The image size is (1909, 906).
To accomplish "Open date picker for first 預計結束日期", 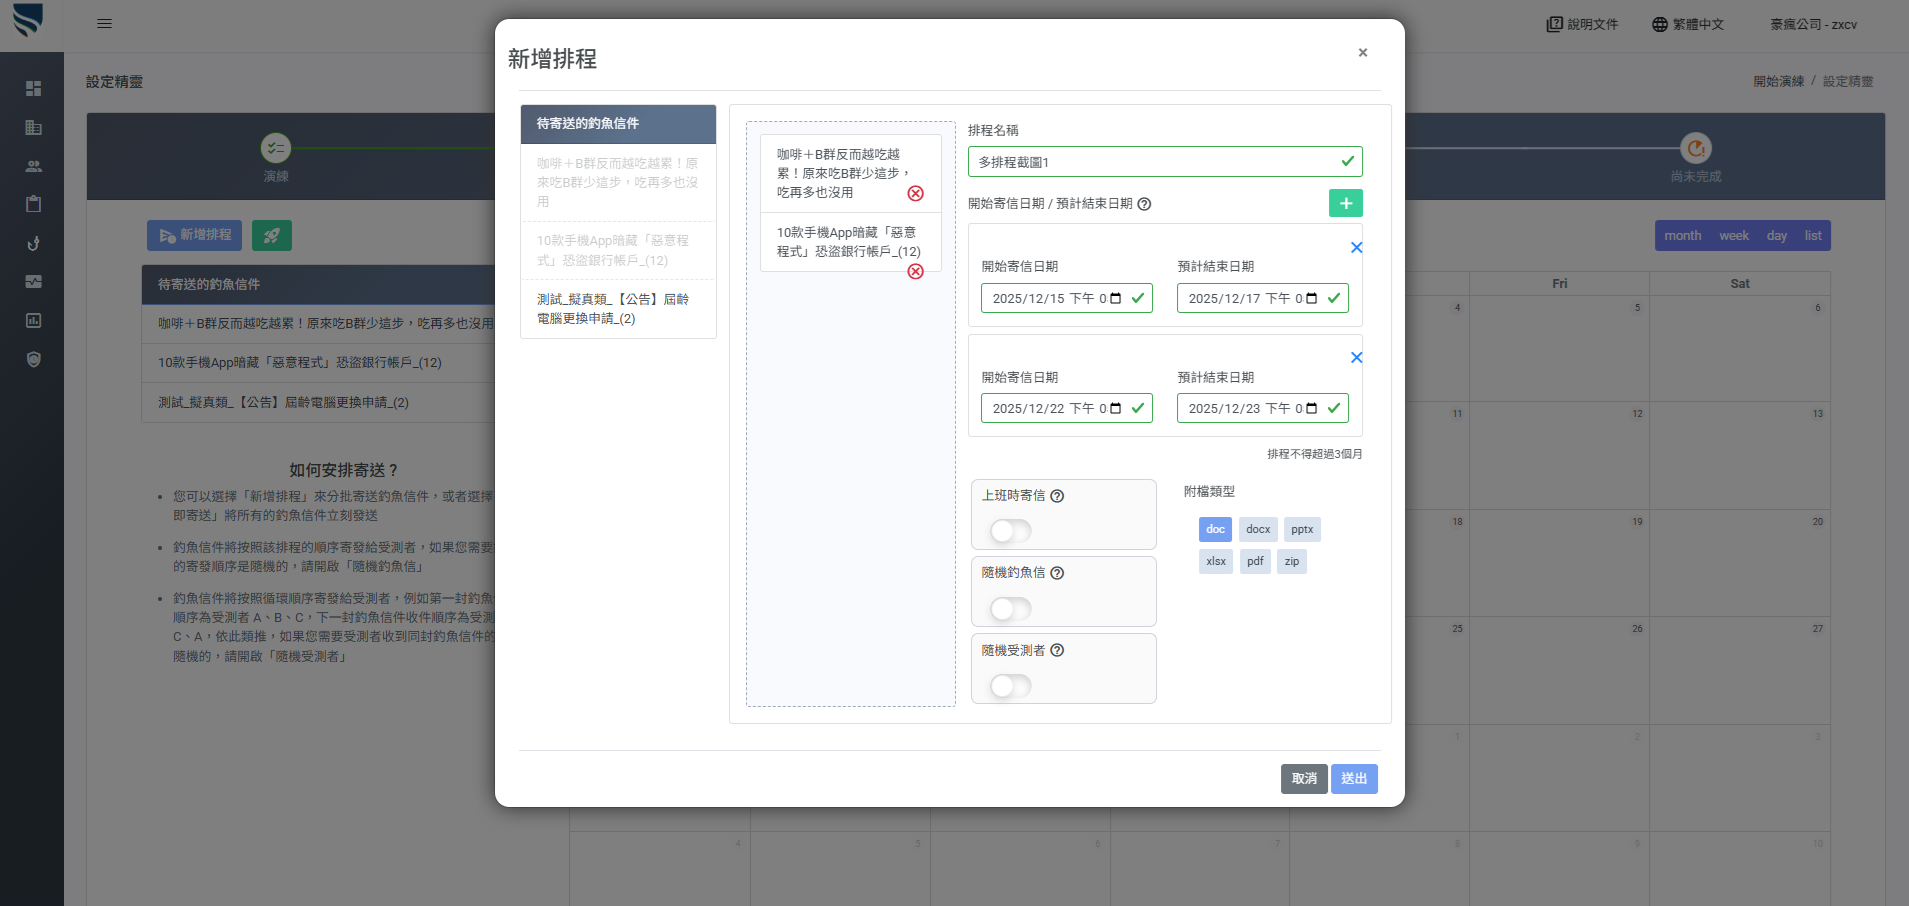I will coord(1312,298).
